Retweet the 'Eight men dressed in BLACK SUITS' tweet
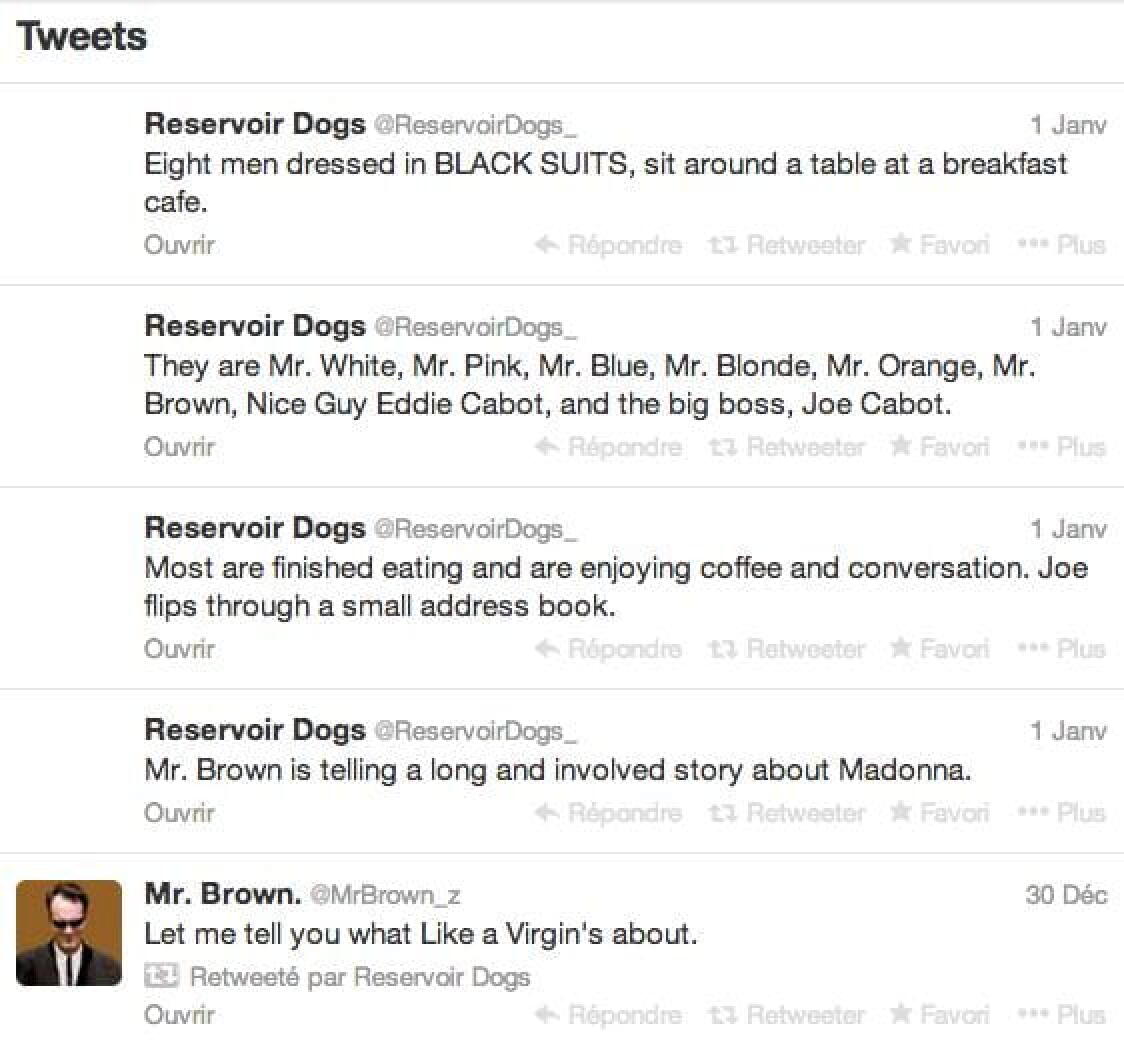1124x1046 pixels. point(787,245)
